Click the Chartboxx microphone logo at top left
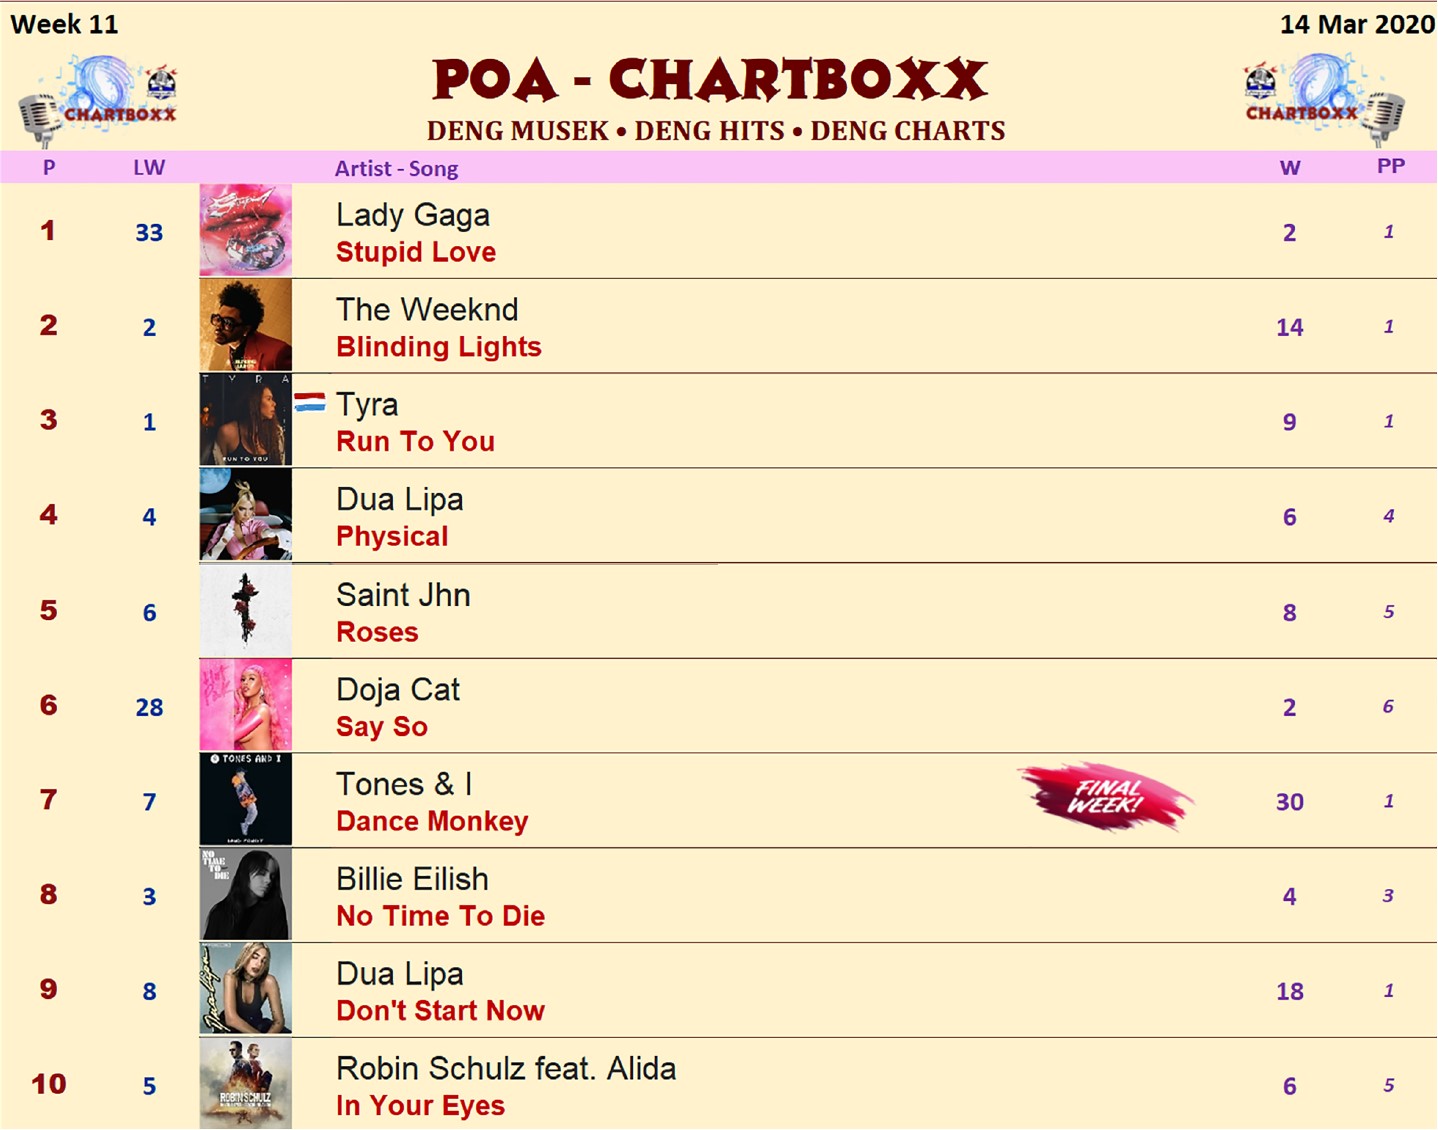Image resolution: width=1438 pixels, height=1130 pixels. (98, 100)
